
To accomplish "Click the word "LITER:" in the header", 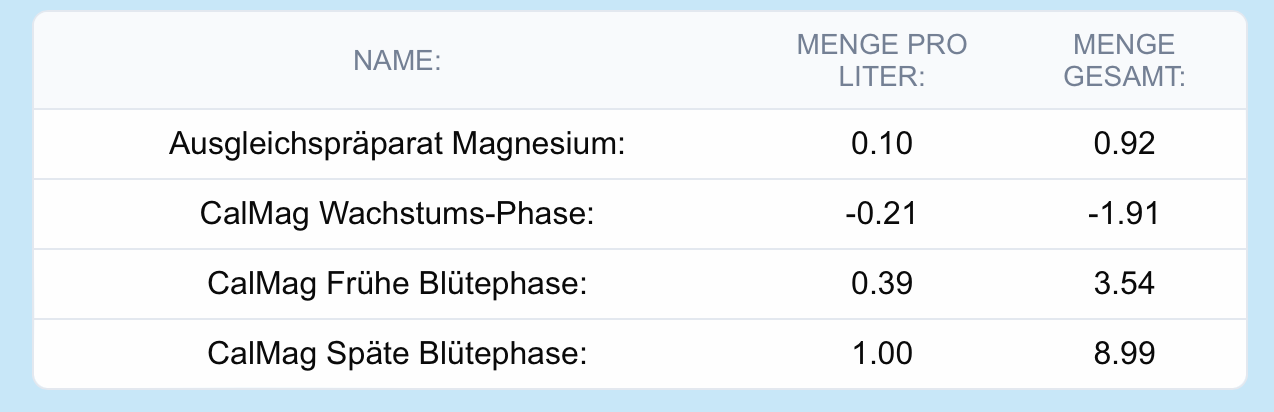I will 881,77.
